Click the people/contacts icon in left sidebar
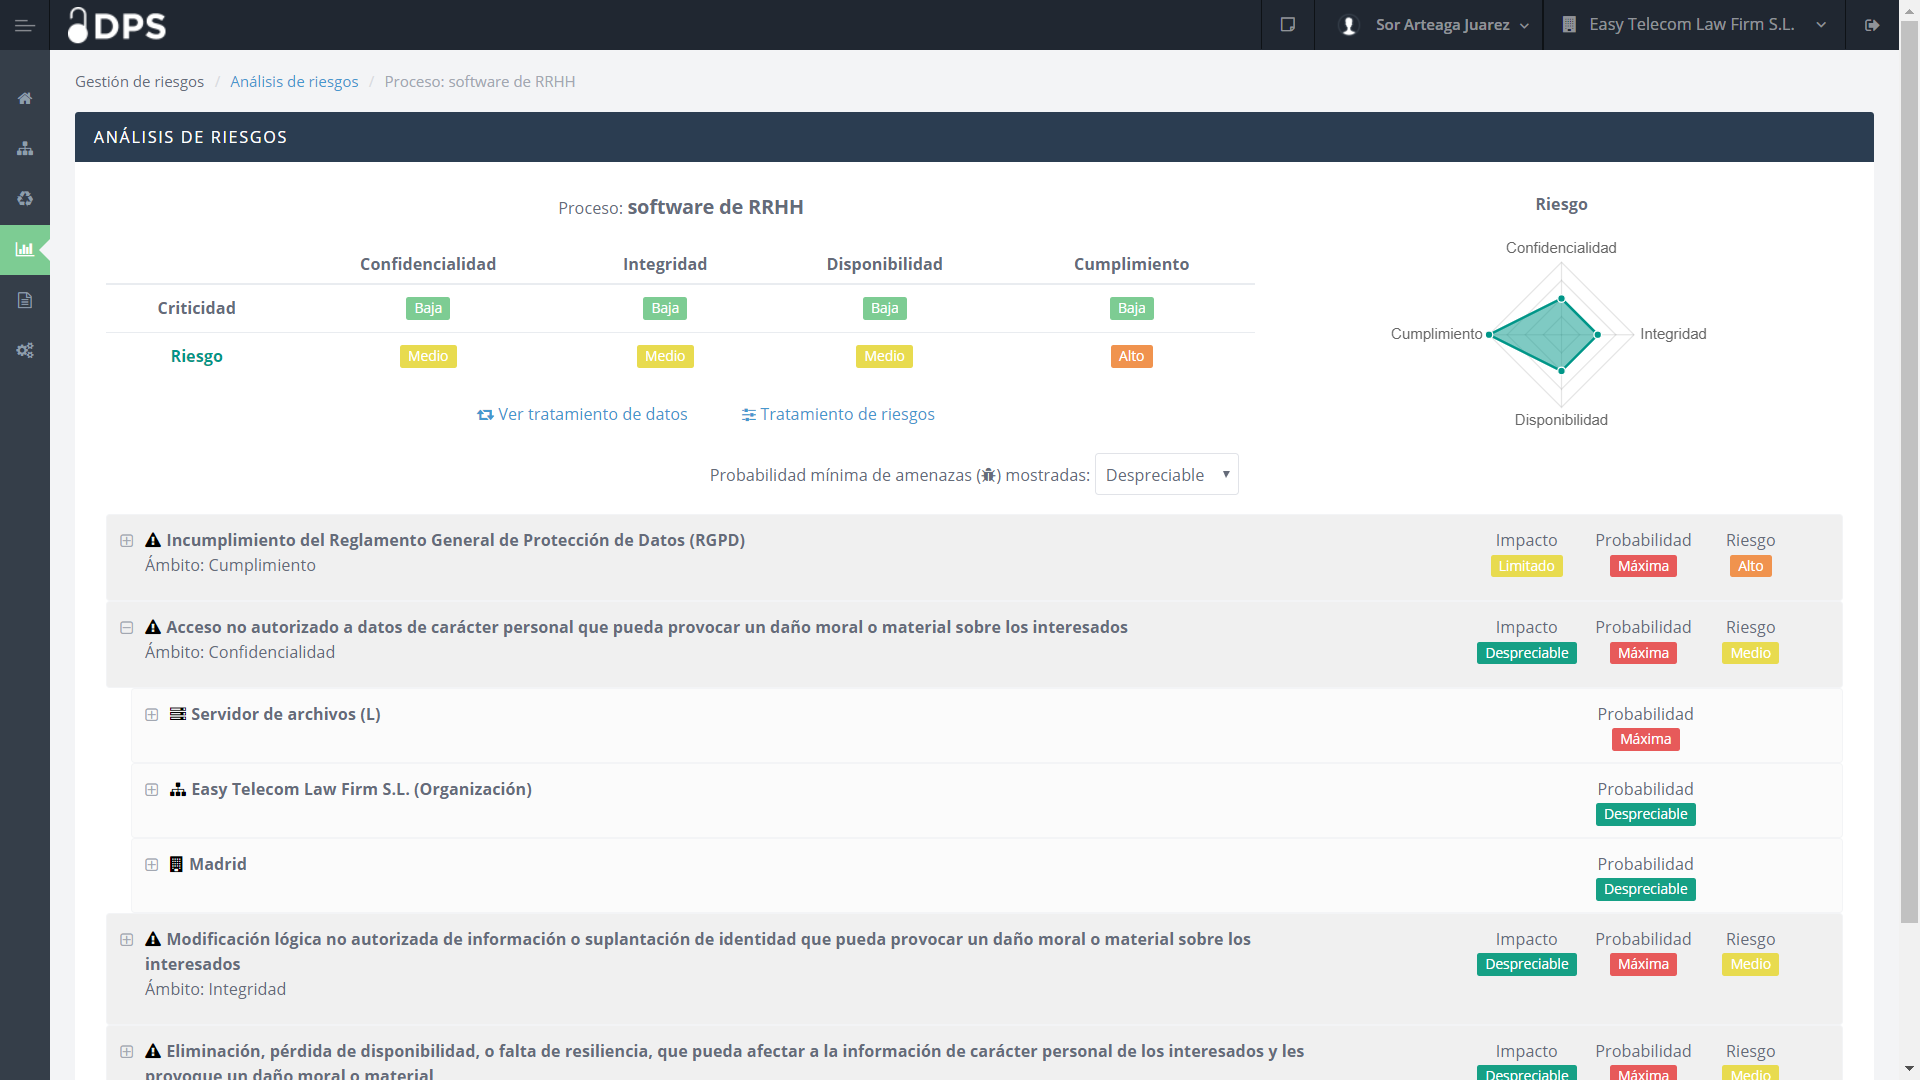The image size is (1920, 1080). pos(24,148)
